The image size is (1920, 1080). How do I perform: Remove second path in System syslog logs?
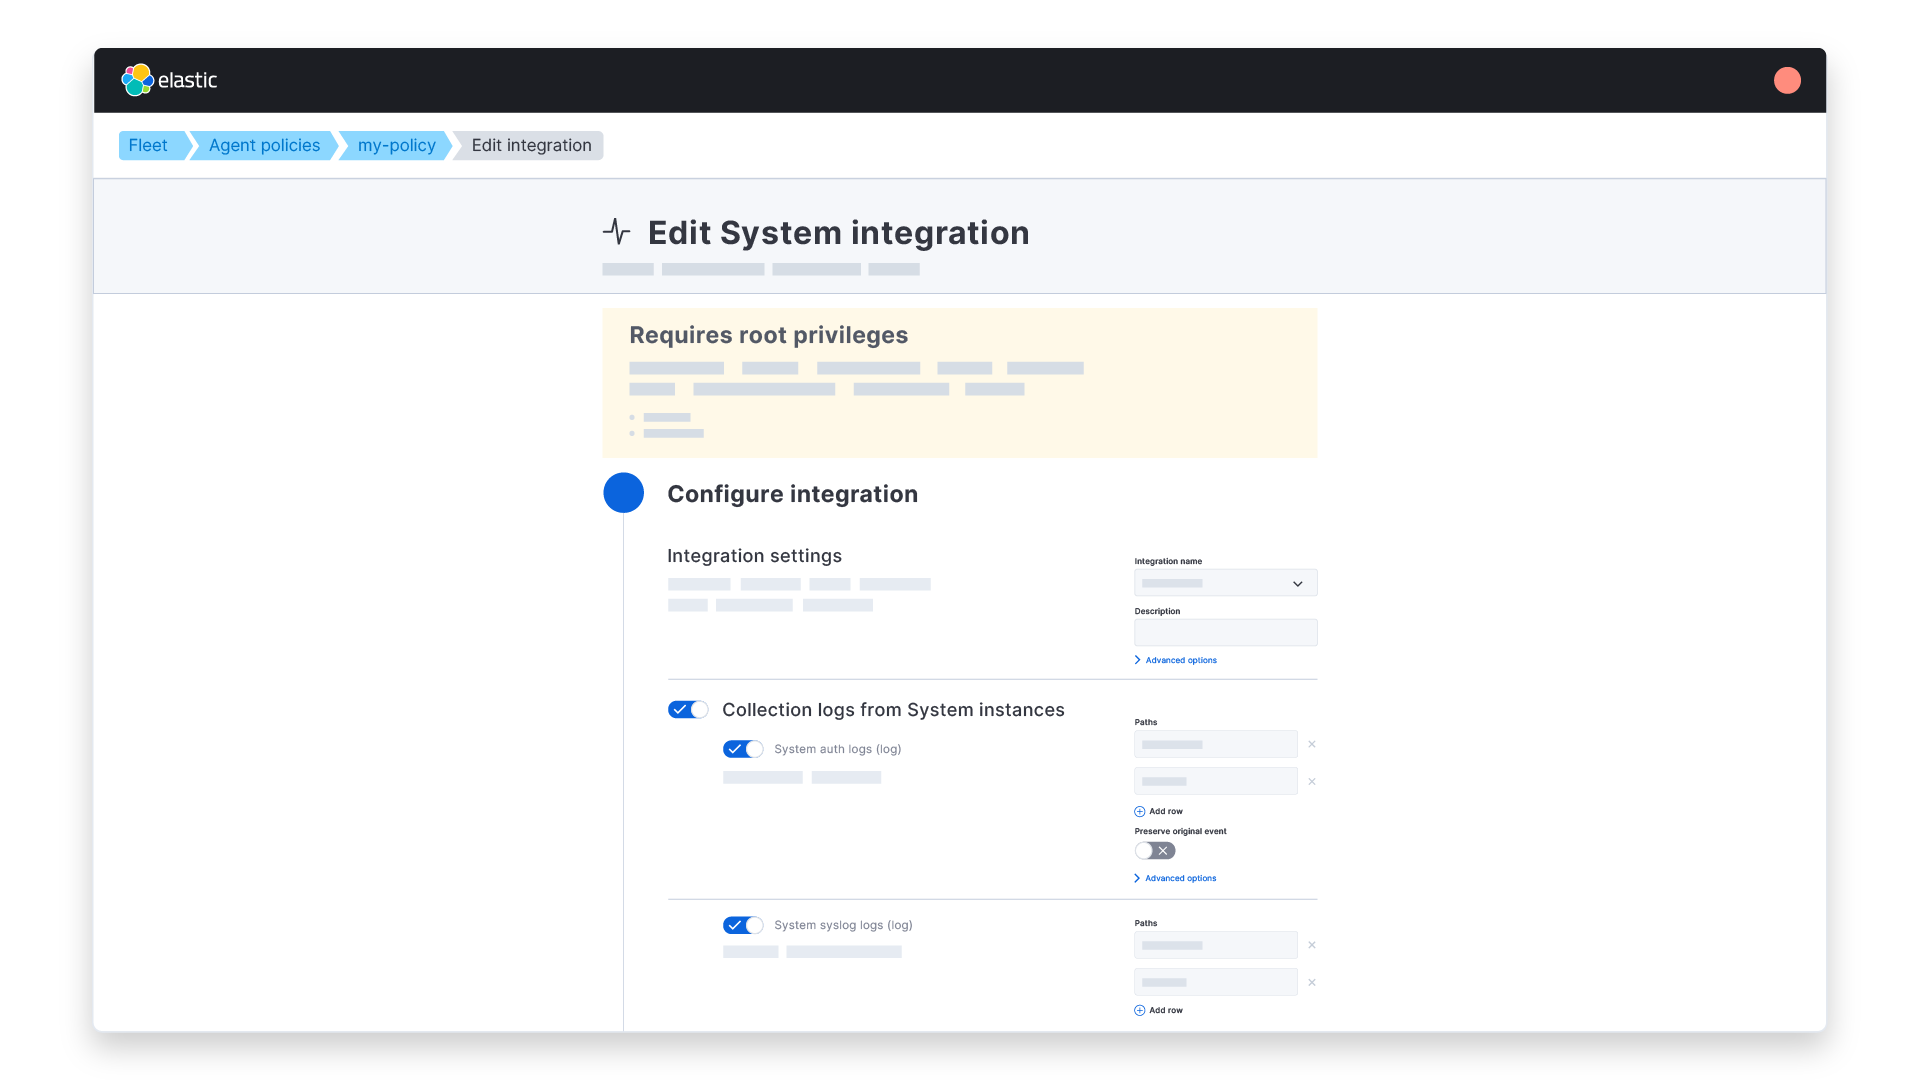click(x=1312, y=982)
